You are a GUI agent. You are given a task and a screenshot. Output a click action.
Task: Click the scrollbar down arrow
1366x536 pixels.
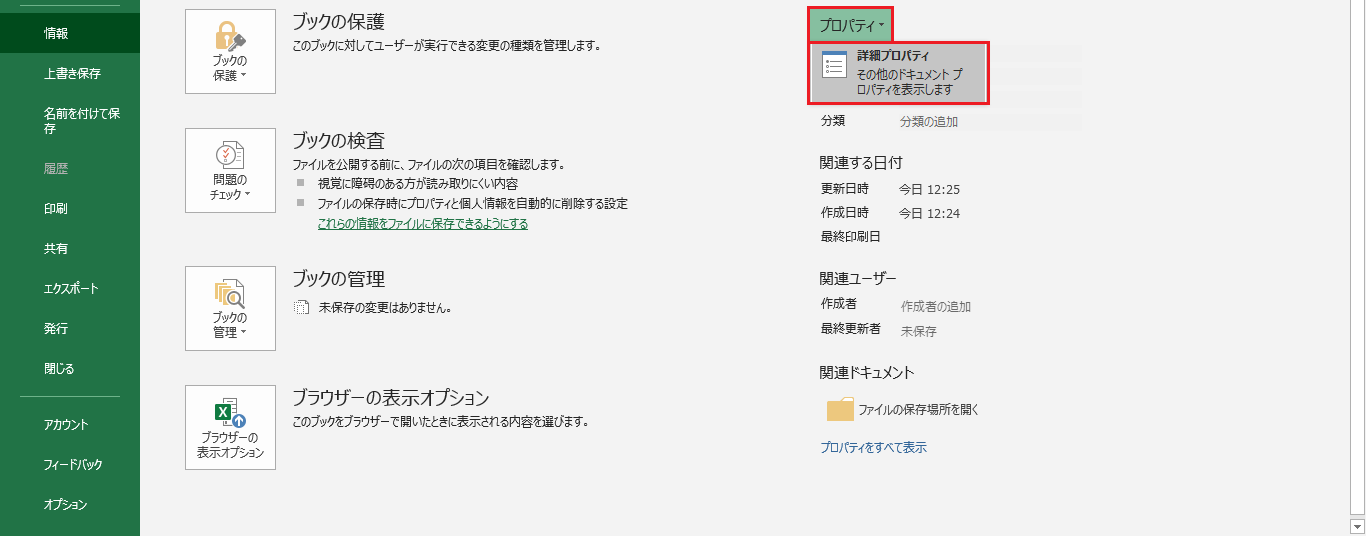(x=1357, y=526)
